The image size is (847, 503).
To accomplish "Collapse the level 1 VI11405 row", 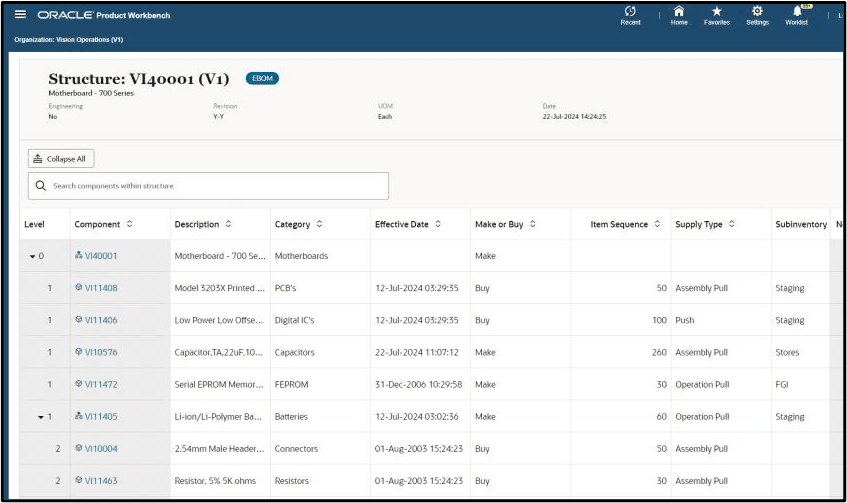I will [x=41, y=417].
